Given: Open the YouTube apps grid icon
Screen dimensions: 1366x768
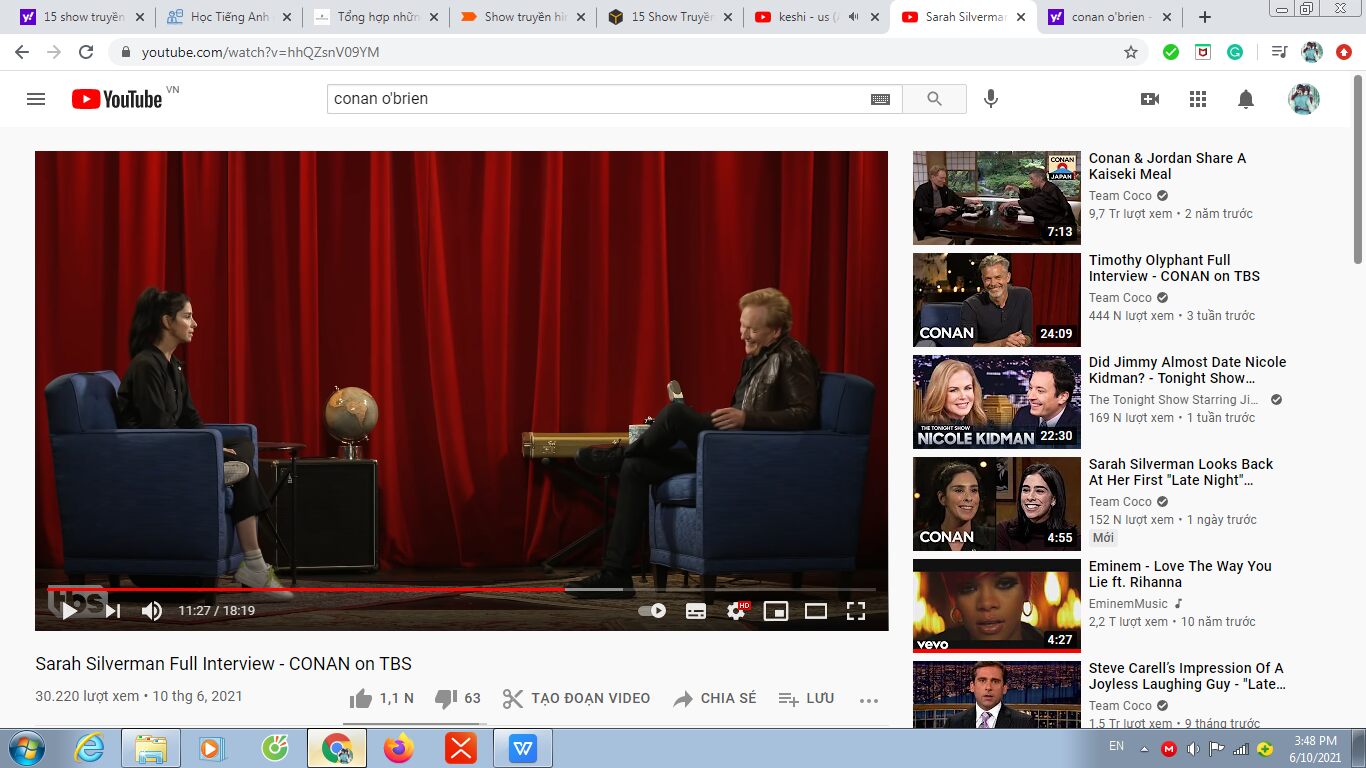Looking at the screenshot, I should (x=1198, y=99).
